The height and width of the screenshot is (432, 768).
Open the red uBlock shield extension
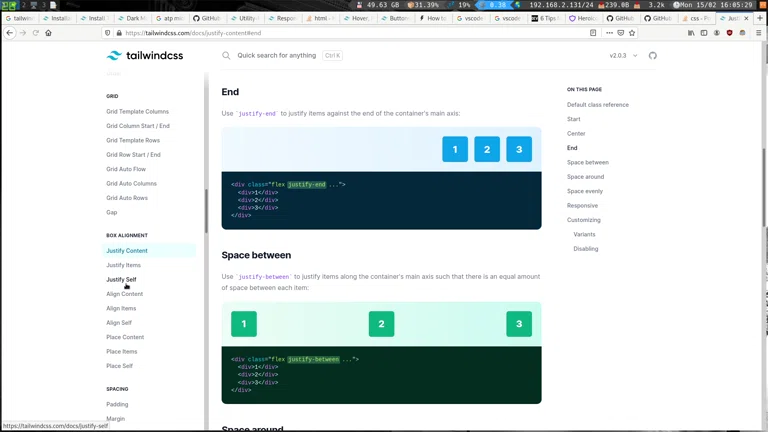[729, 33]
